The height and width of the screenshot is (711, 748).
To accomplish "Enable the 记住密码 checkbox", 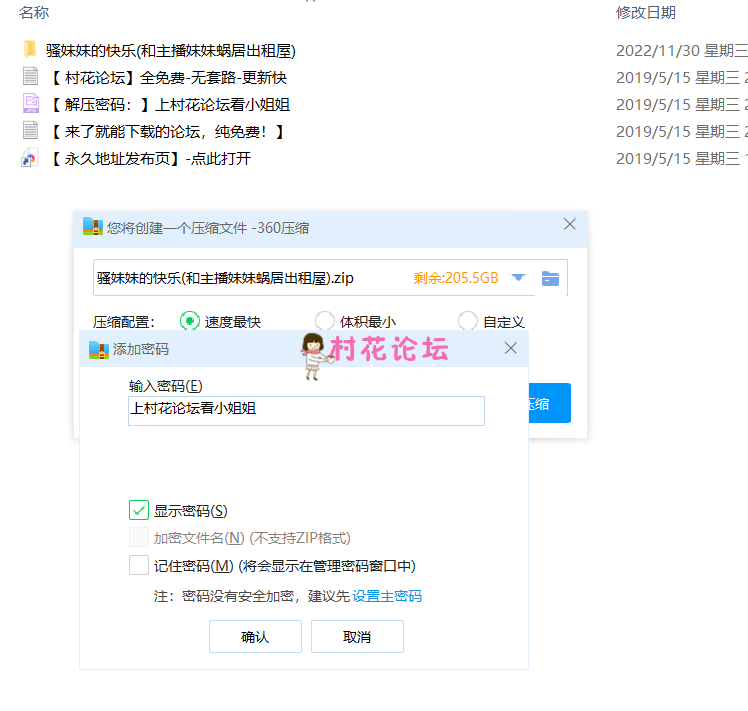I will (139, 566).
